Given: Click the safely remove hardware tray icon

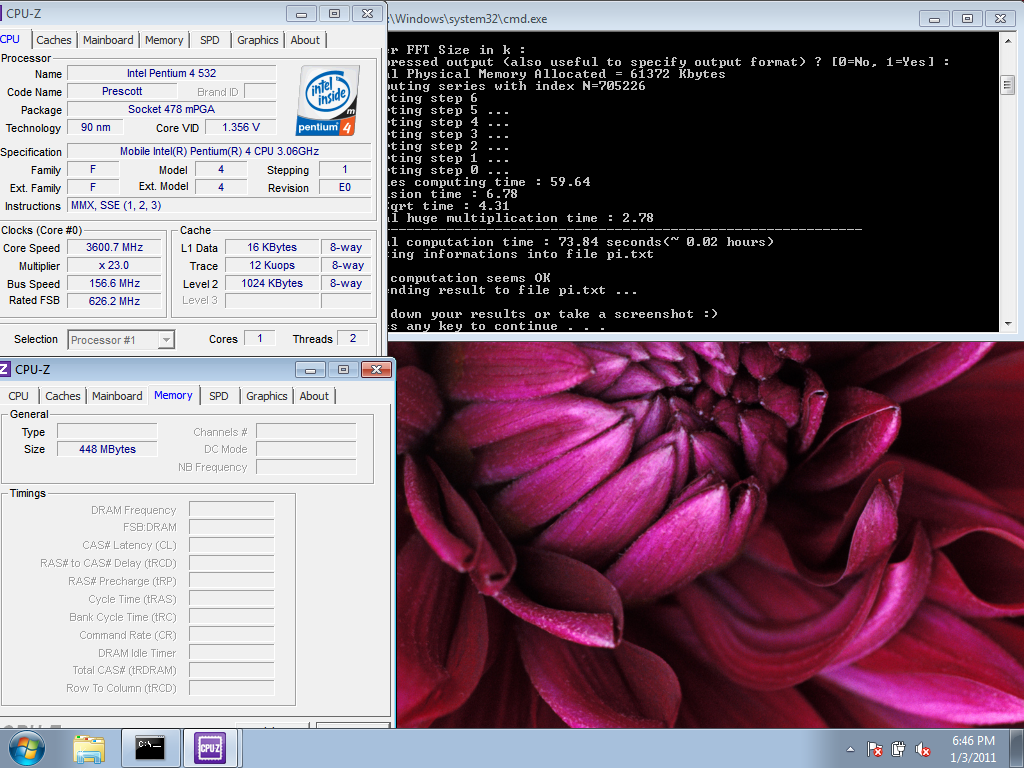Looking at the screenshot, I should [x=898, y=749].
